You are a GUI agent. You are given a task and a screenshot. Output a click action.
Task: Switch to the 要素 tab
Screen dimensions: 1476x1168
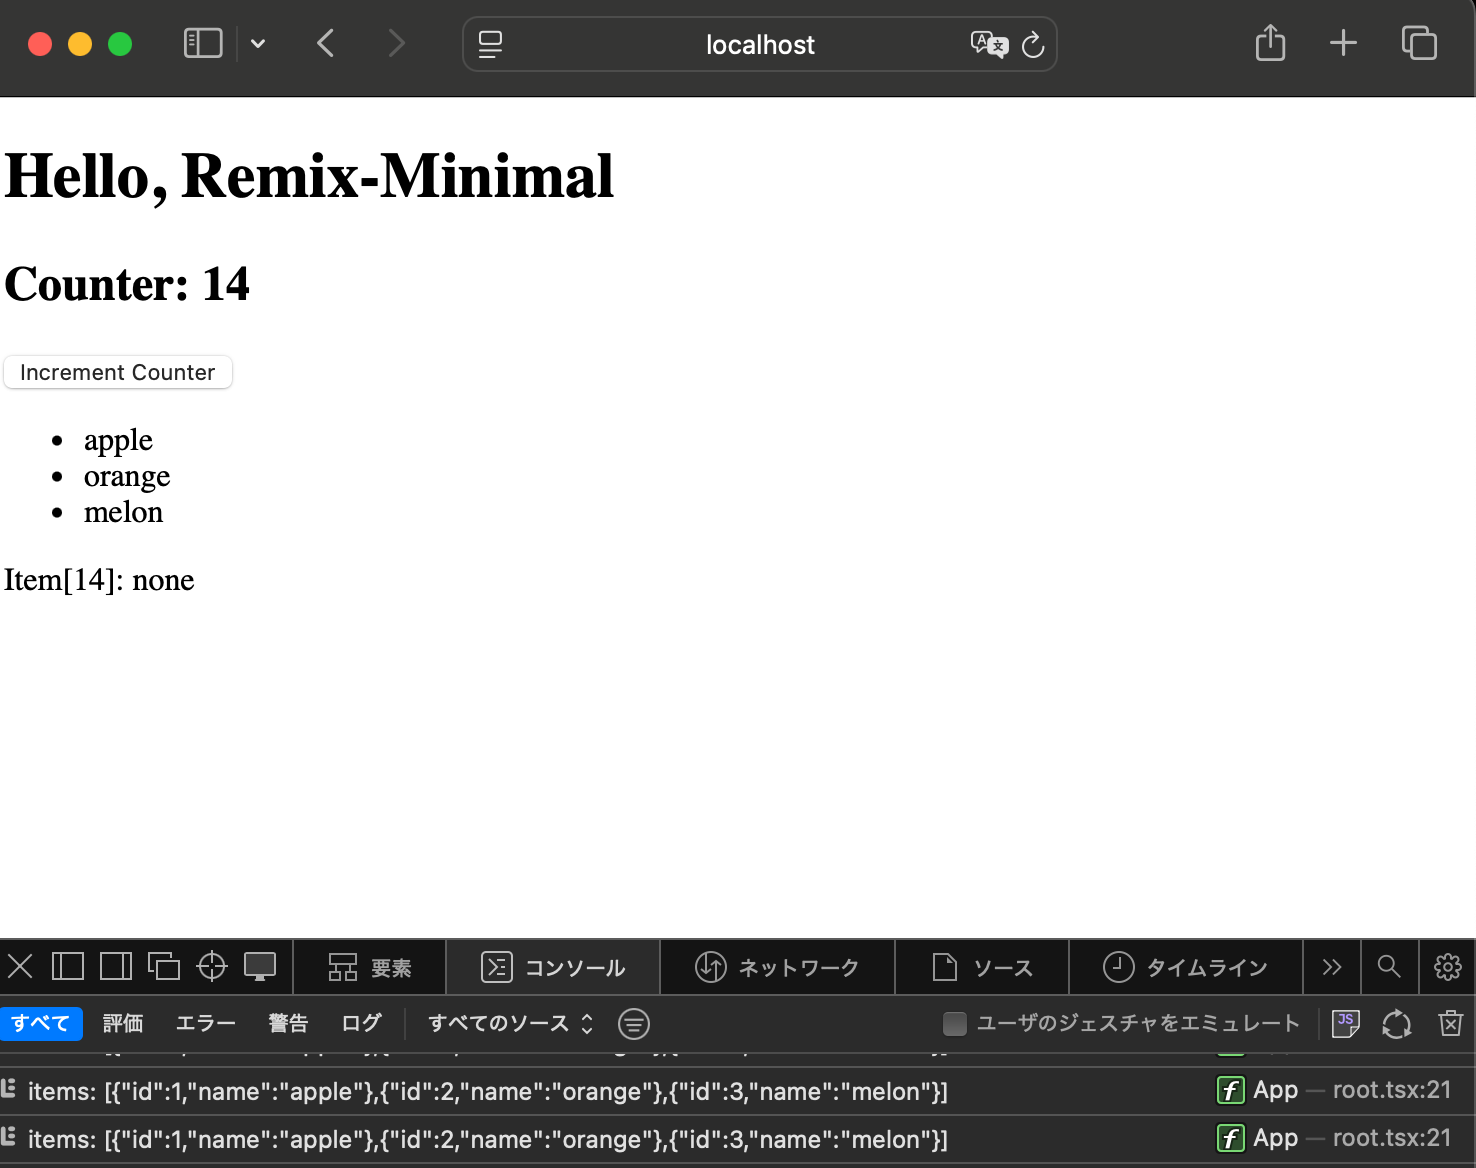(370, 967)
